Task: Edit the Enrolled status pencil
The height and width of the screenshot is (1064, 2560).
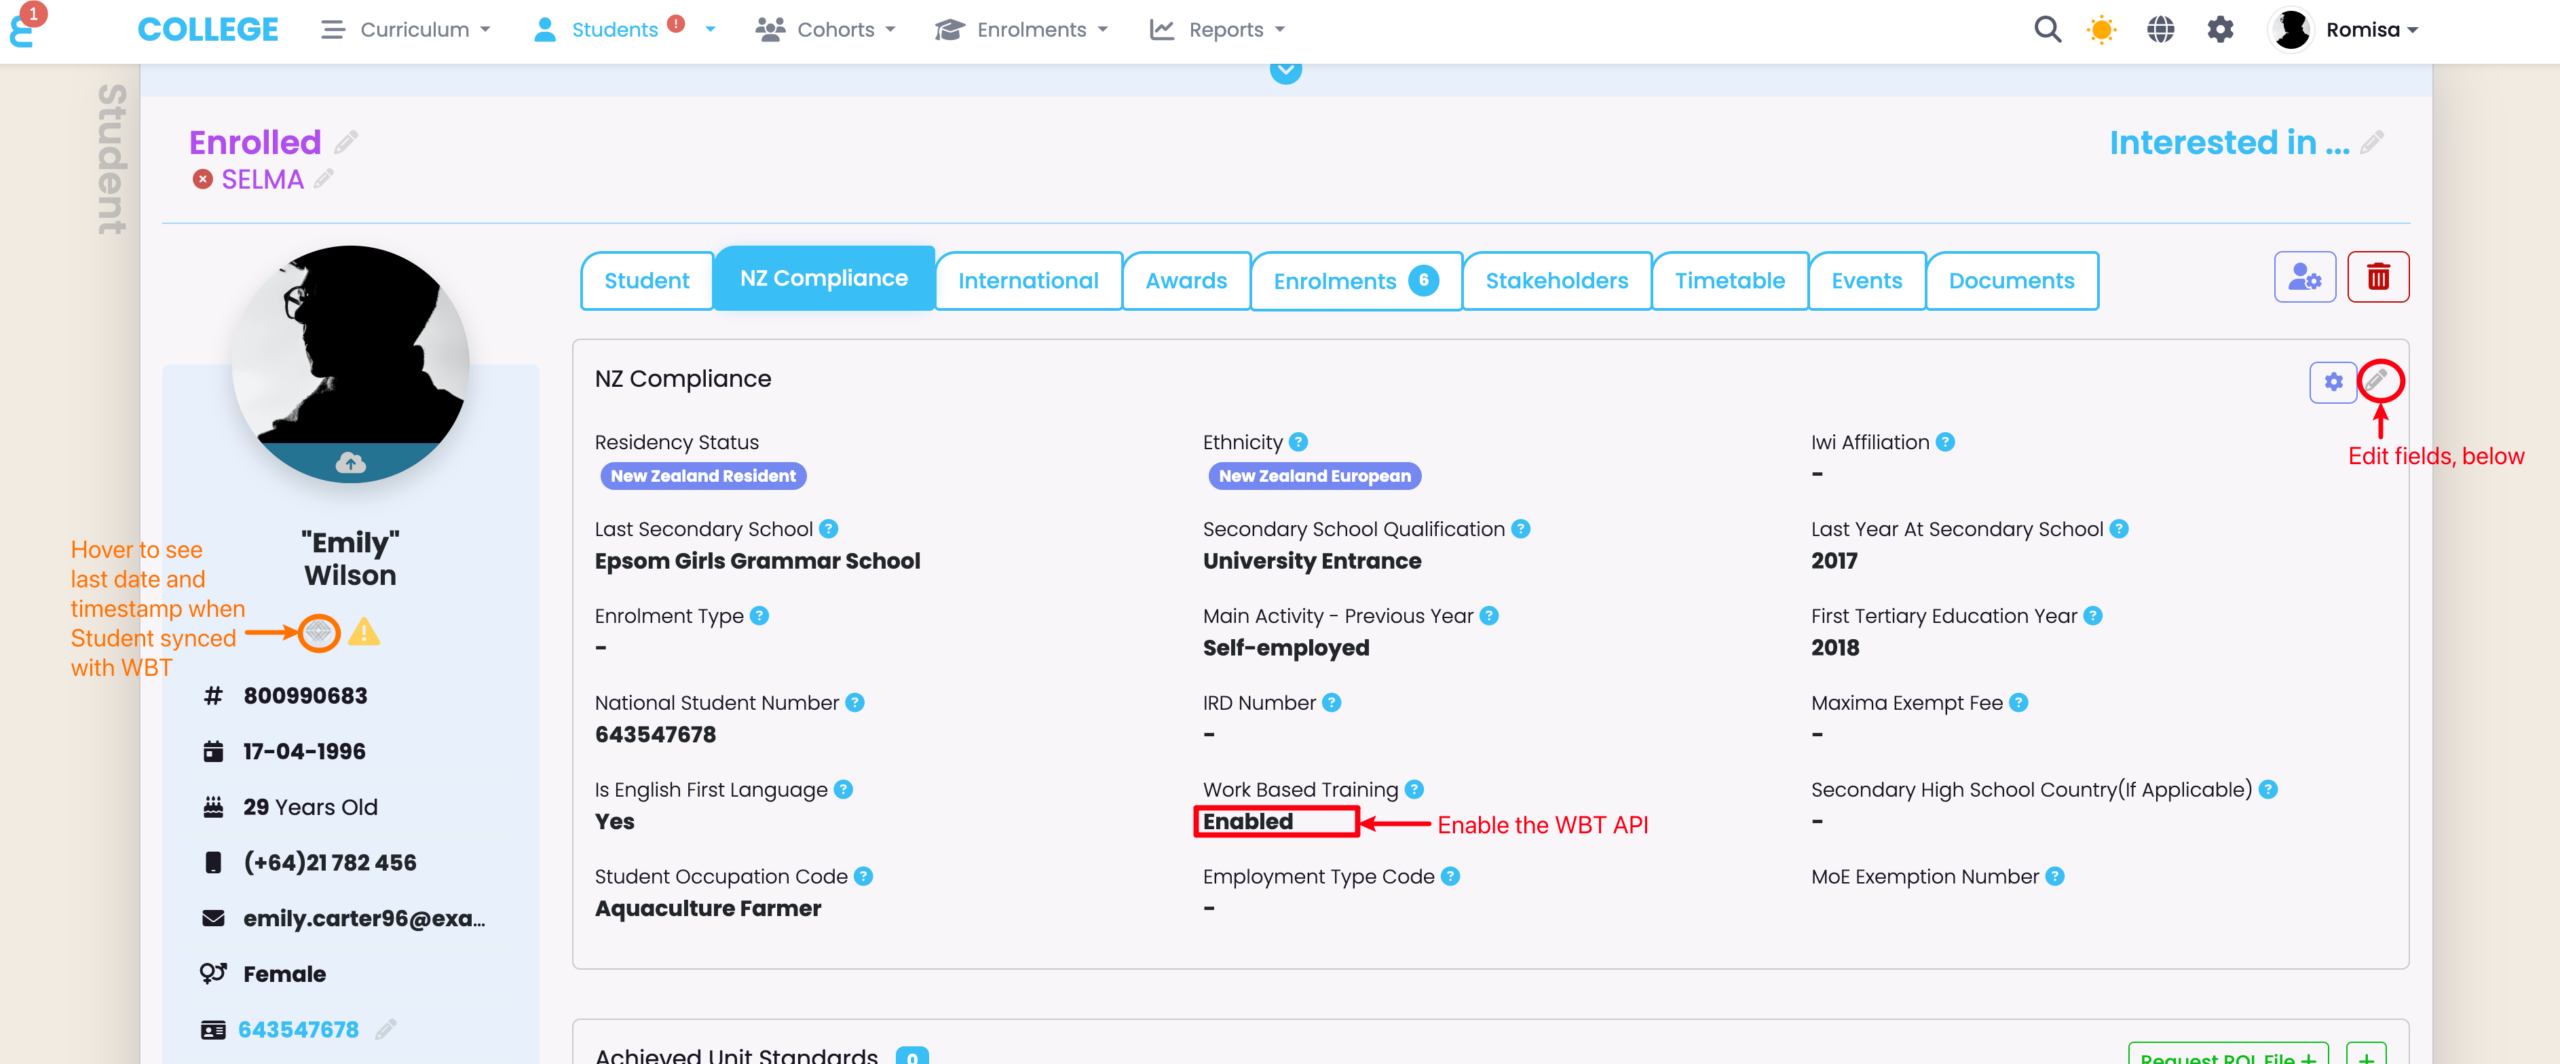Action: (x=346, y=143)
